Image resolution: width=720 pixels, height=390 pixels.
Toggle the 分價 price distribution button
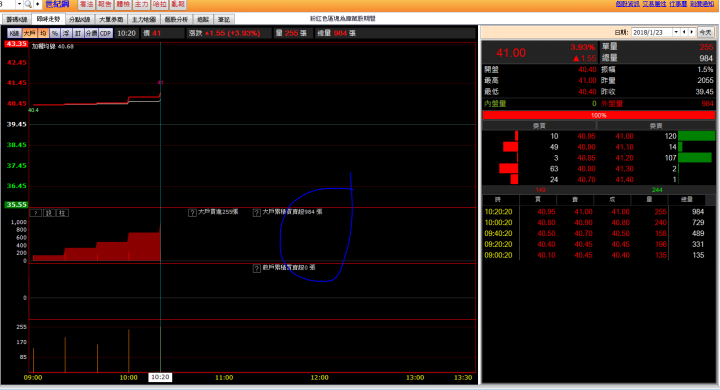click(91, 33)
